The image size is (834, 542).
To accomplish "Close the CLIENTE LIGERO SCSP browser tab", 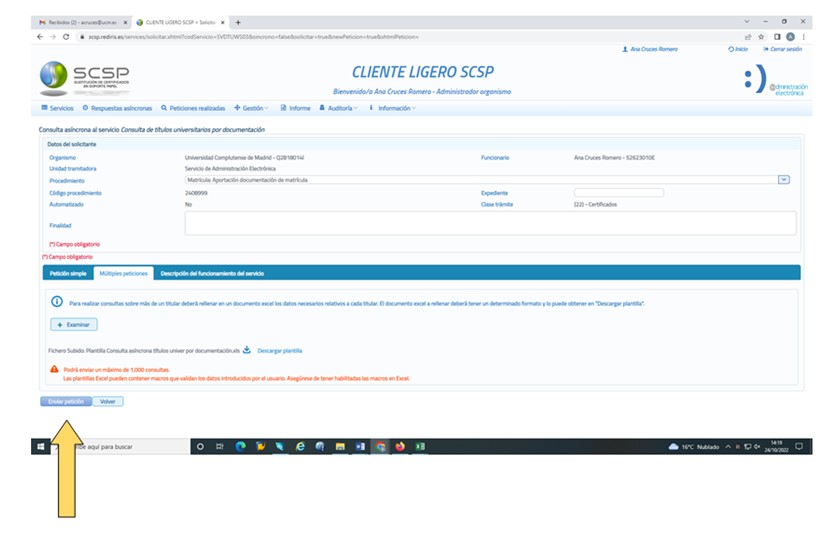I will [x=223, y=22].
